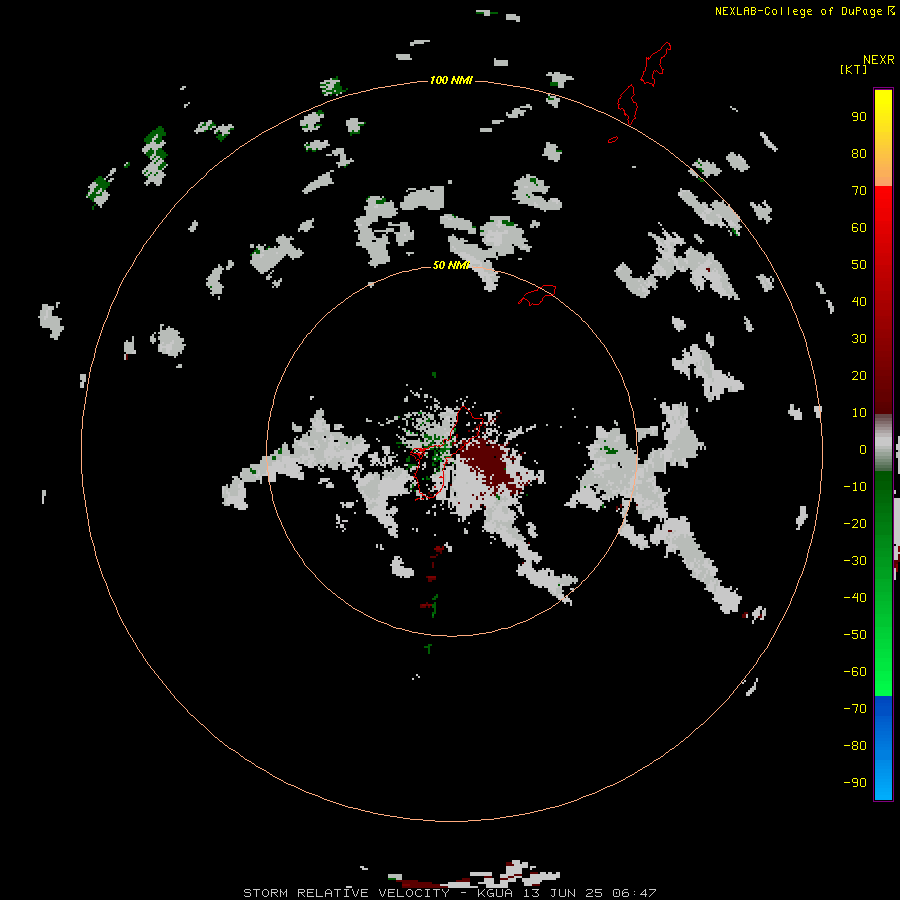Click the 70 value on the velocity scale
Image resolution: width=900 pixels, height=900 pixels.
click(x=859, y=191)
